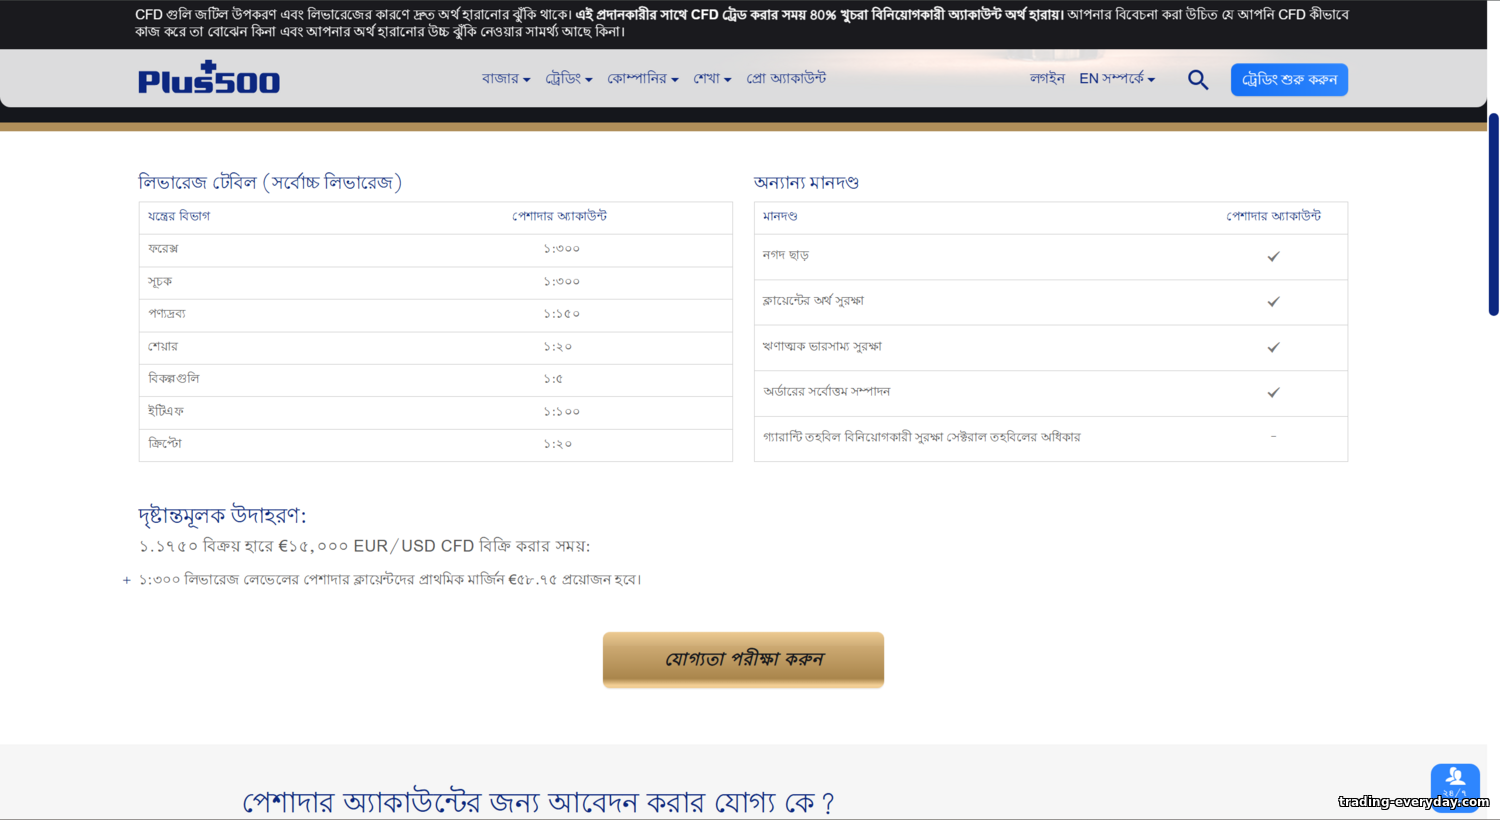Open the search magnifier icon
This screenshot has width=1500, height=820.
click(1197, 79)
